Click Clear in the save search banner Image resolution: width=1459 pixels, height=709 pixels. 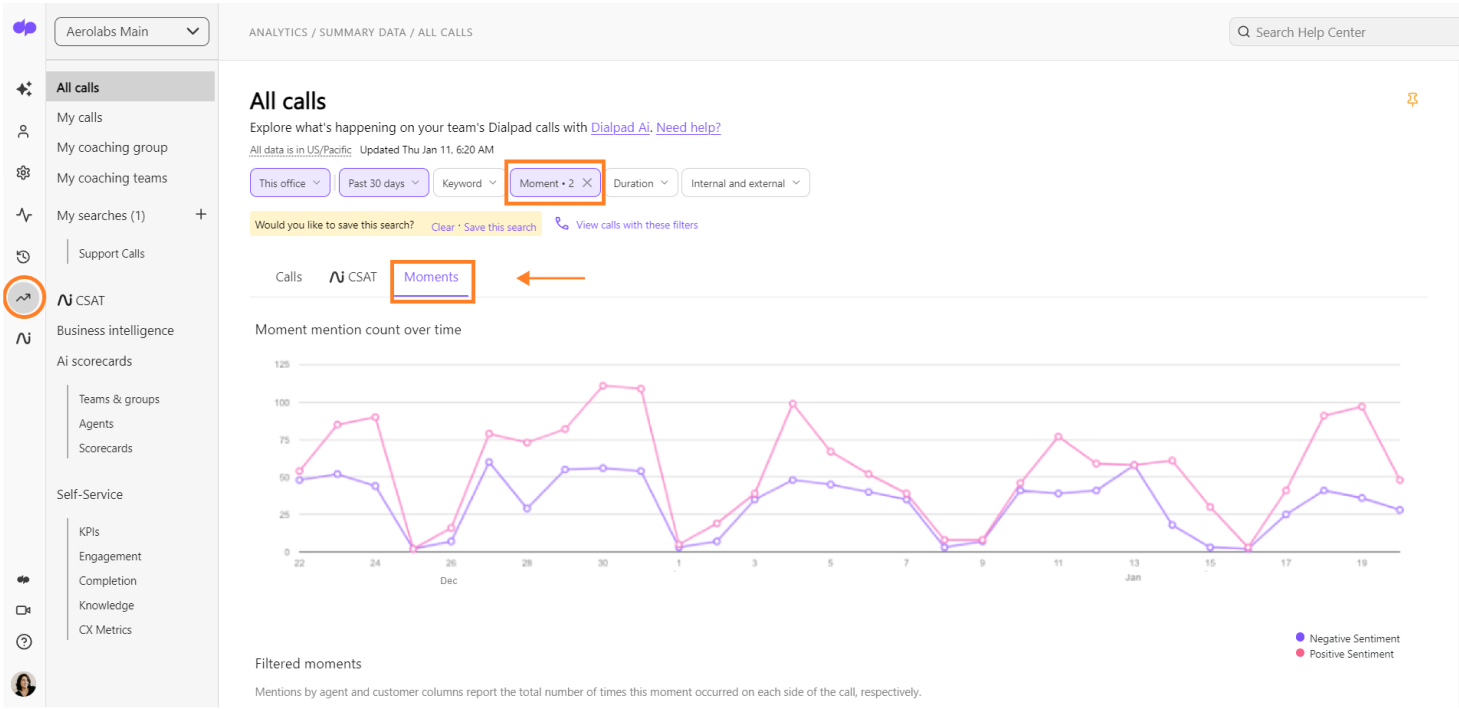[443, 227]
